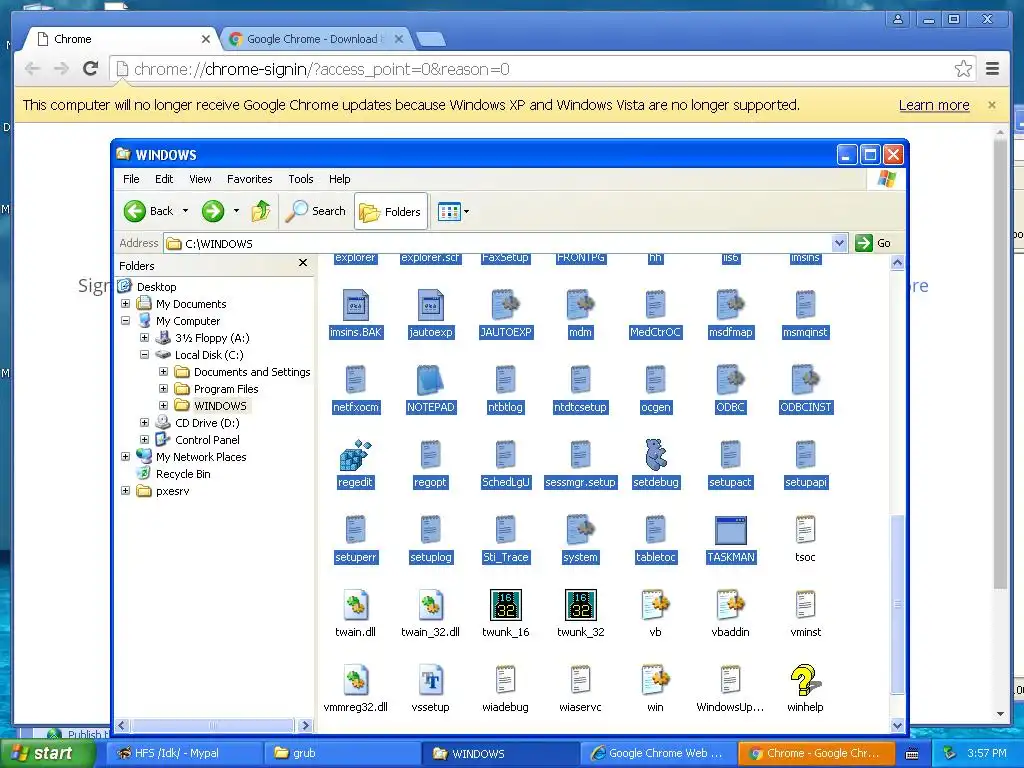The image size is (1024, 768).
Task: Open the TASKMAN program icon
Action: point(730,530)
